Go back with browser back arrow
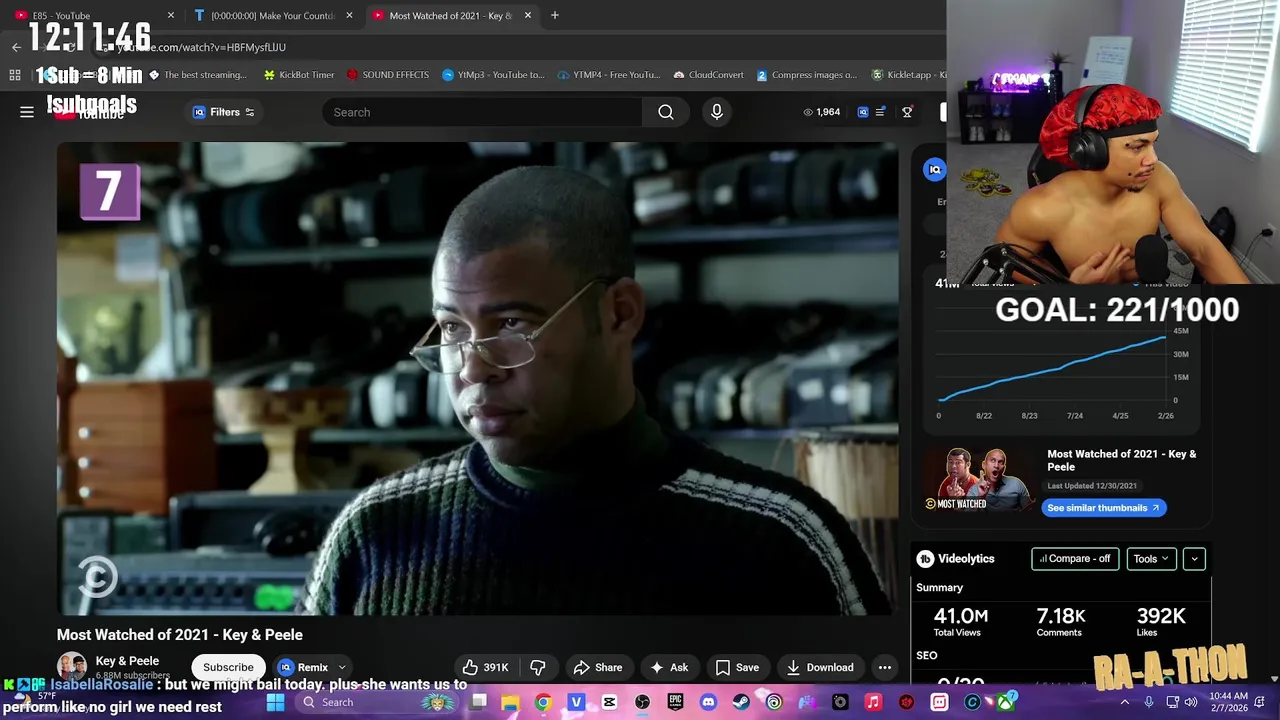1280x720 pixels. (x=16, y=47)
